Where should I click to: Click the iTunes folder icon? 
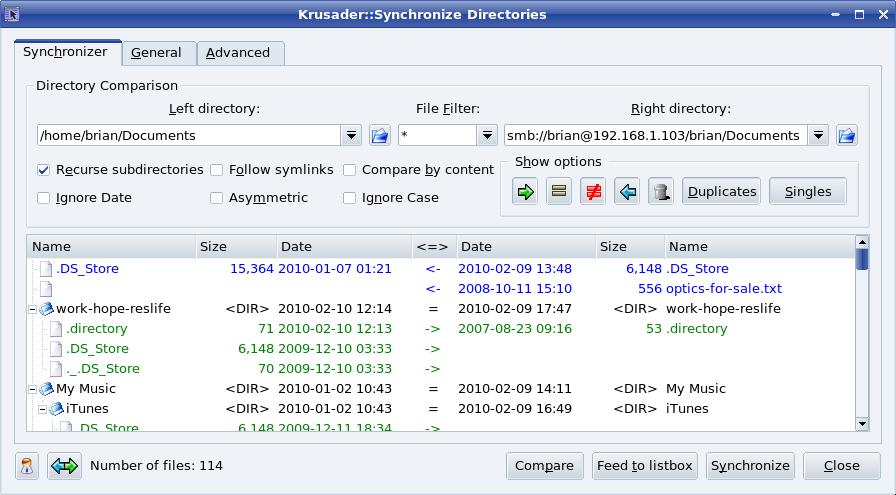tap(56, 409)
